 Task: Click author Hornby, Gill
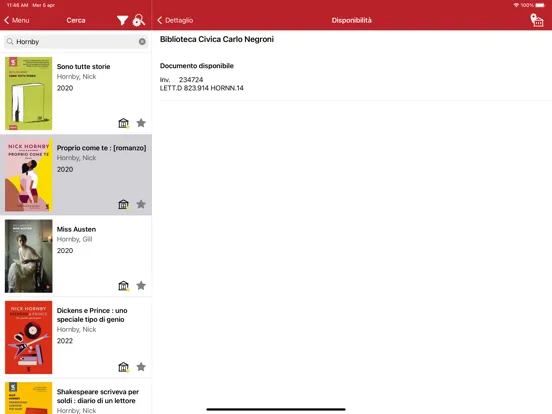(75, 239)
